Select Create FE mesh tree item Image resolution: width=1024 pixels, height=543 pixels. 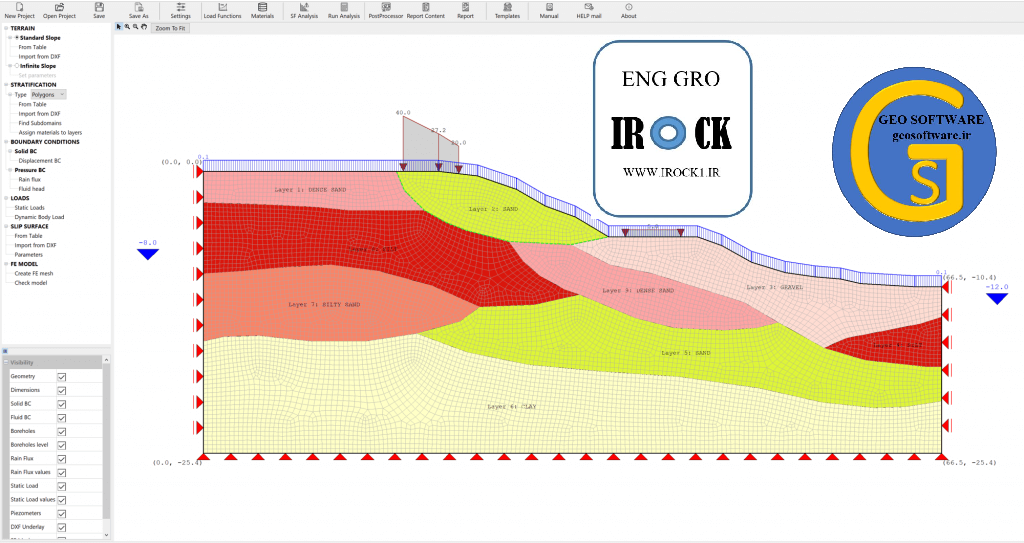point(35,273)
